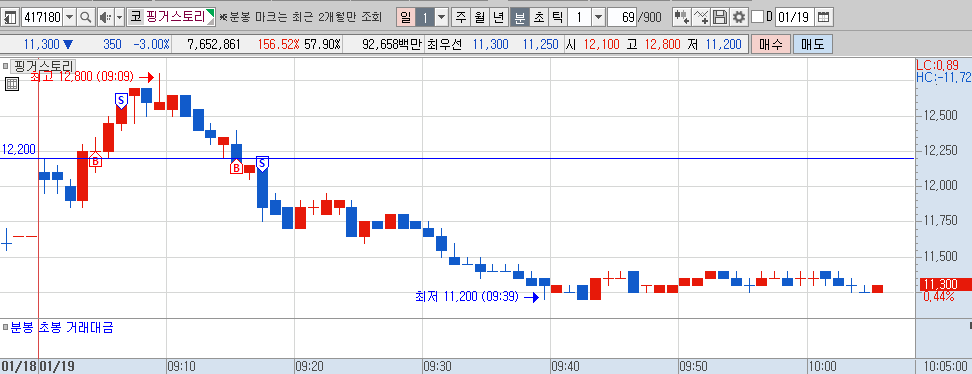The image size is (972, 374).
Task: Click the candlestick chart add icon
Action: pyautogui.click(x=682, y=17)
